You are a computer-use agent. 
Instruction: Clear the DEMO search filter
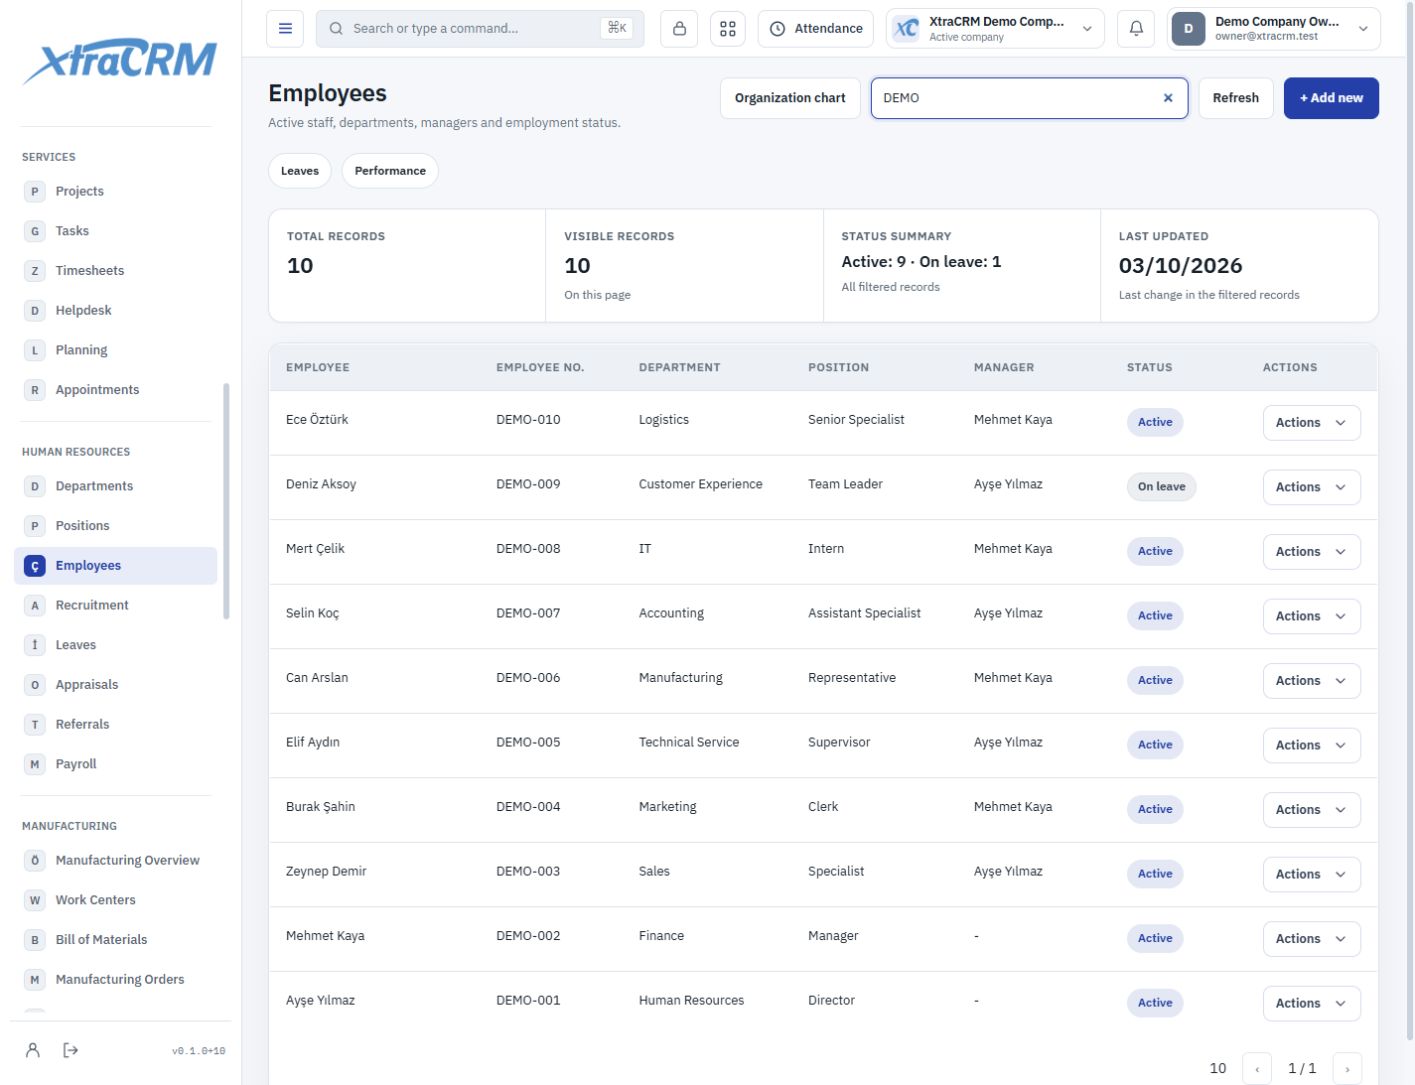1168,98
